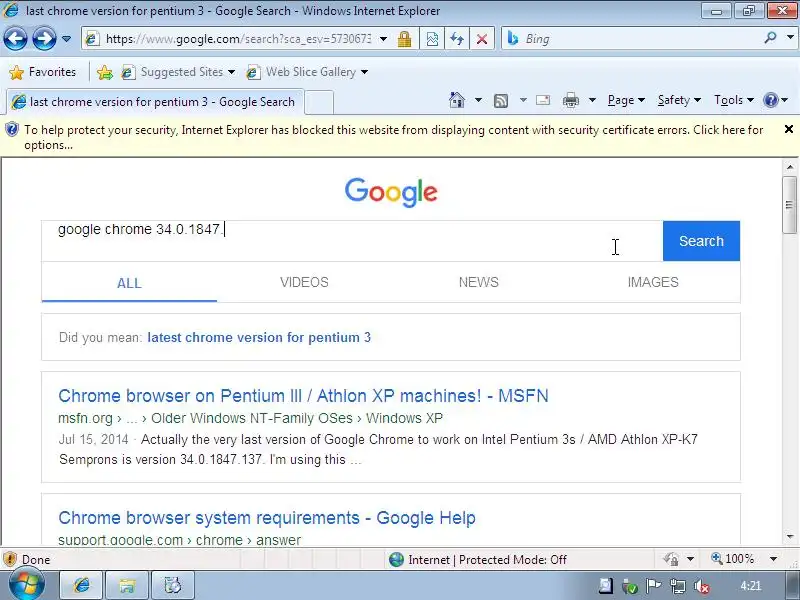Click the Read Mail icon
800x600 pixels.
543,100
